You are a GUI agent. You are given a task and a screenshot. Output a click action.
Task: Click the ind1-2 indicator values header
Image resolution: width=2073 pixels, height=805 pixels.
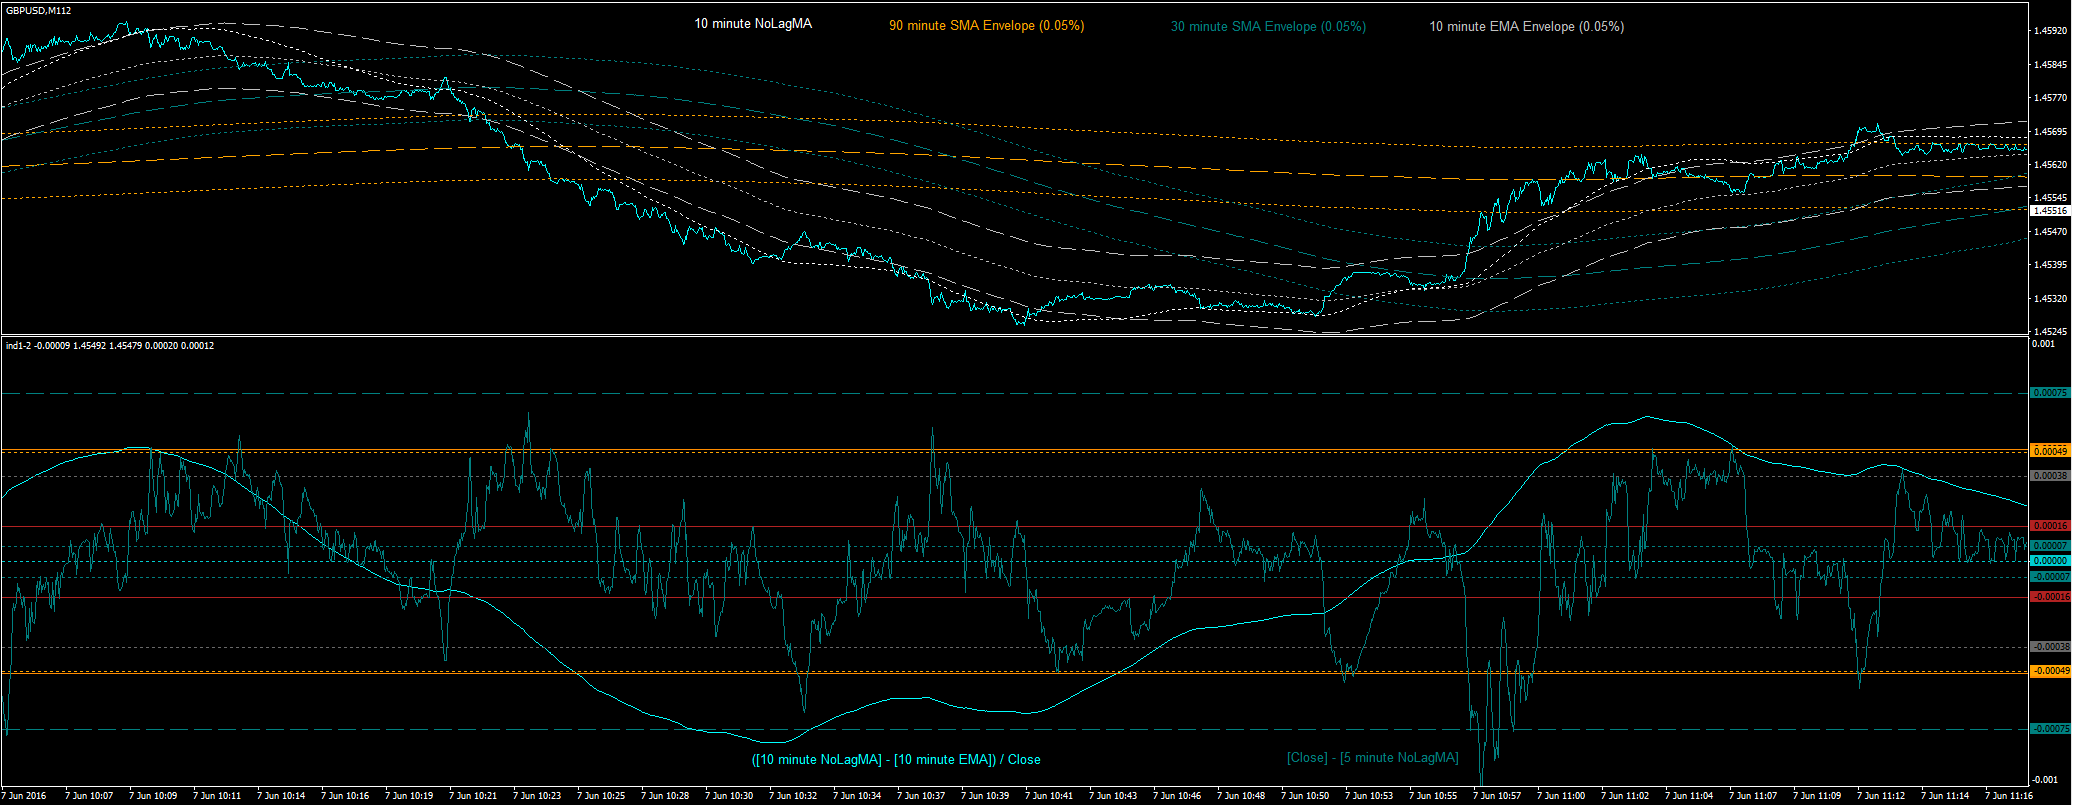point(109,346)
